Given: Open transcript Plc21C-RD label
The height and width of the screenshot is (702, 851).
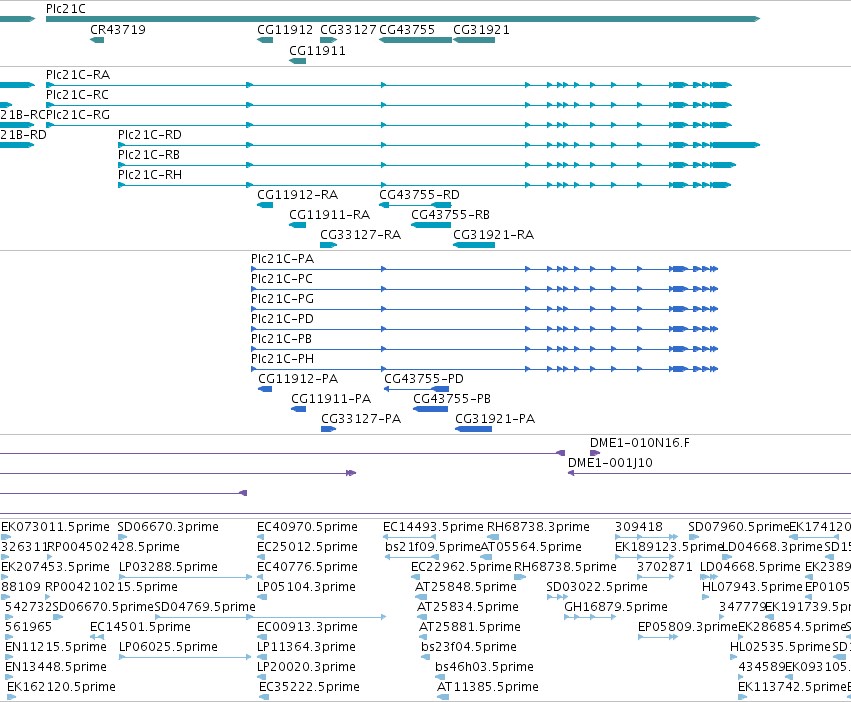Looking at the screenshot, I should point(150,135).
